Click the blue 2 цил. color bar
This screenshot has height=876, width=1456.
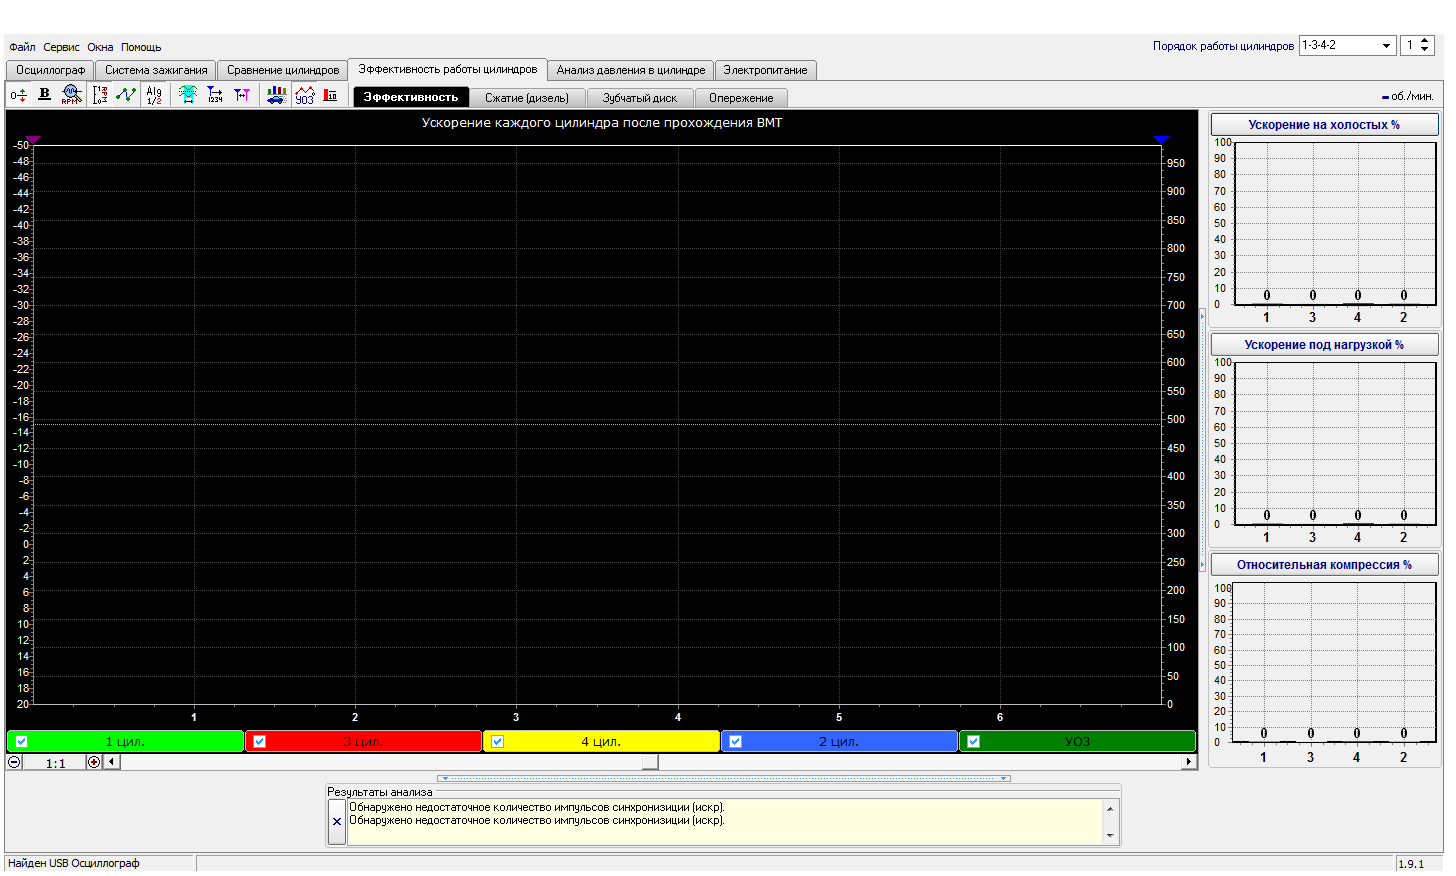[x=839, y=742]
